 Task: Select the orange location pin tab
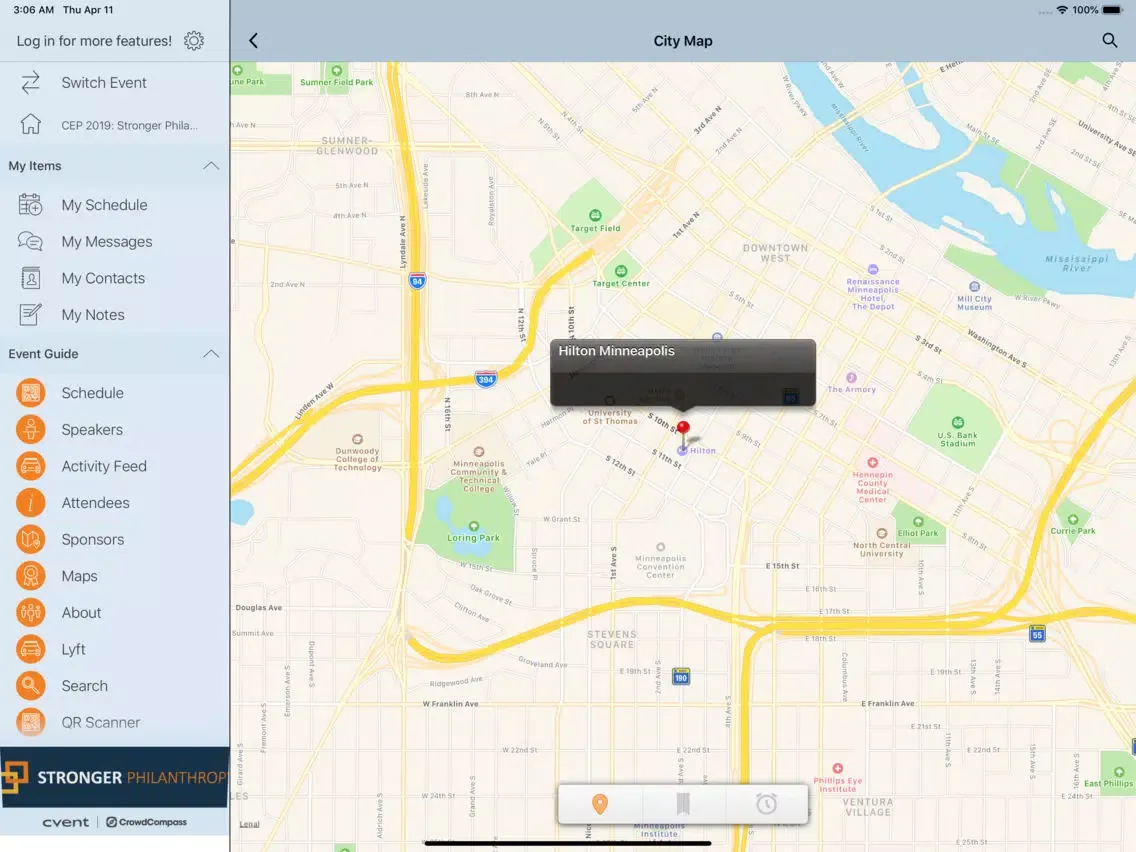(x=600, y=803)
